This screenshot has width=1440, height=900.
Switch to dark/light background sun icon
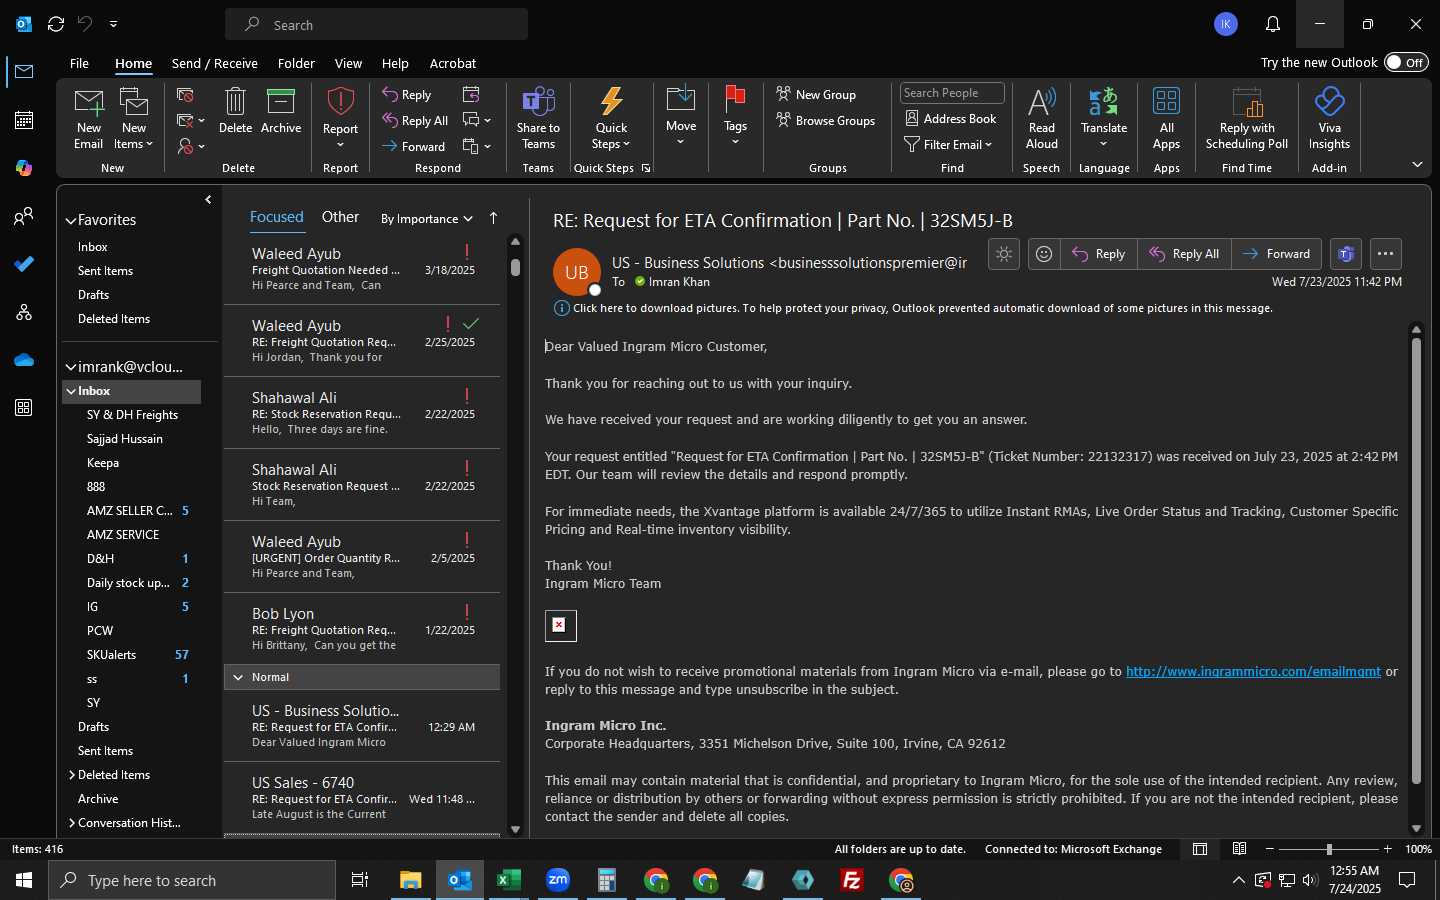coord(1004,254)
